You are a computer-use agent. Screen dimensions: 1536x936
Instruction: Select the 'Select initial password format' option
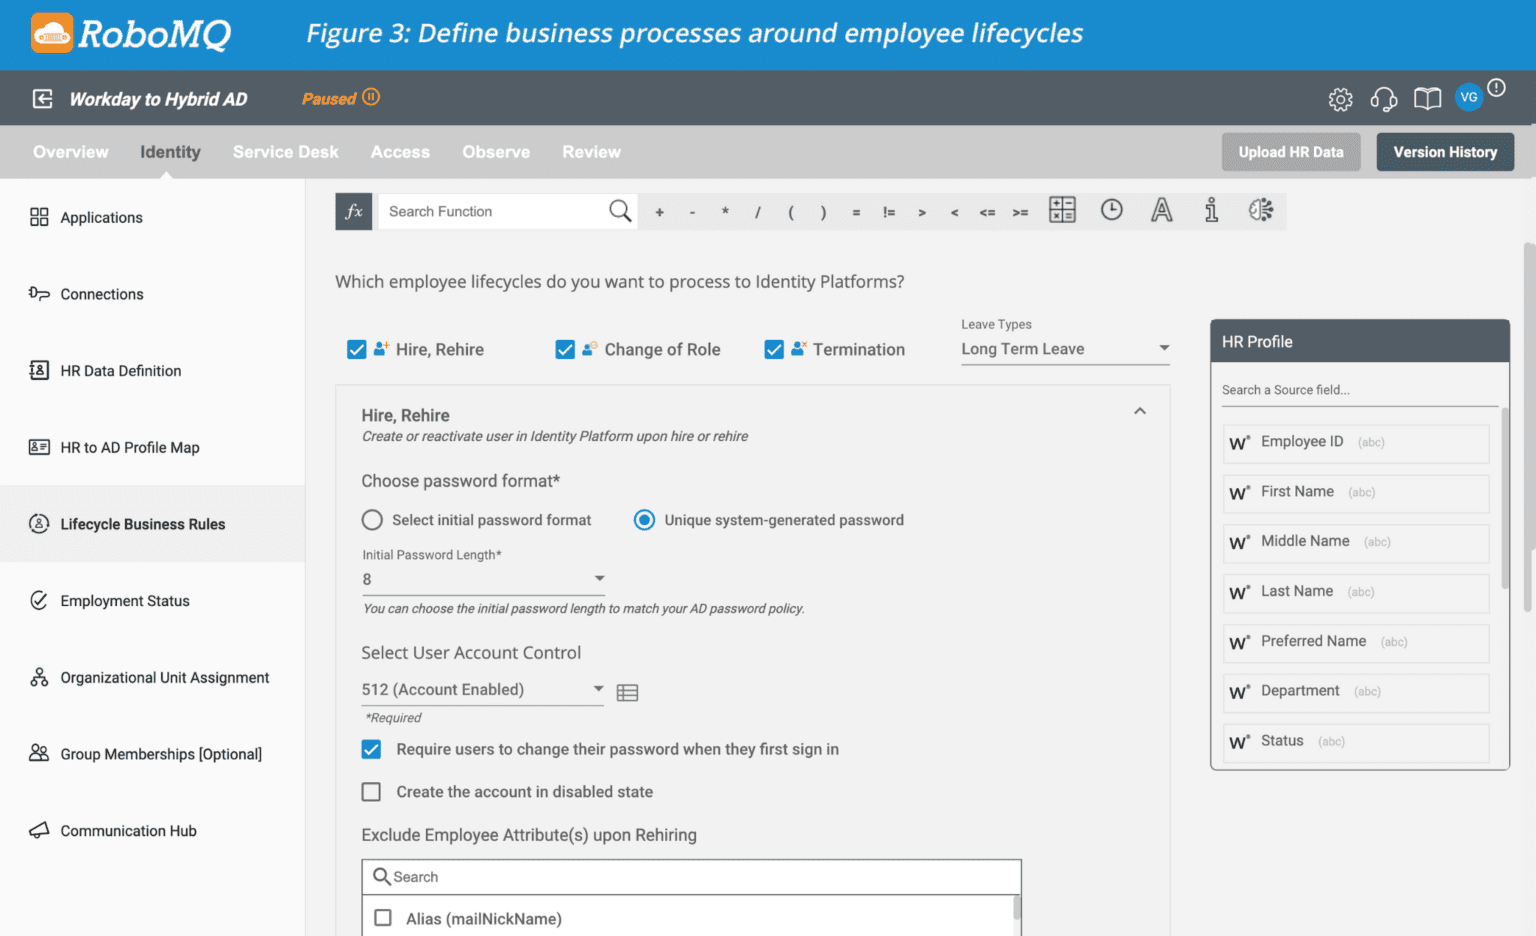371,520
